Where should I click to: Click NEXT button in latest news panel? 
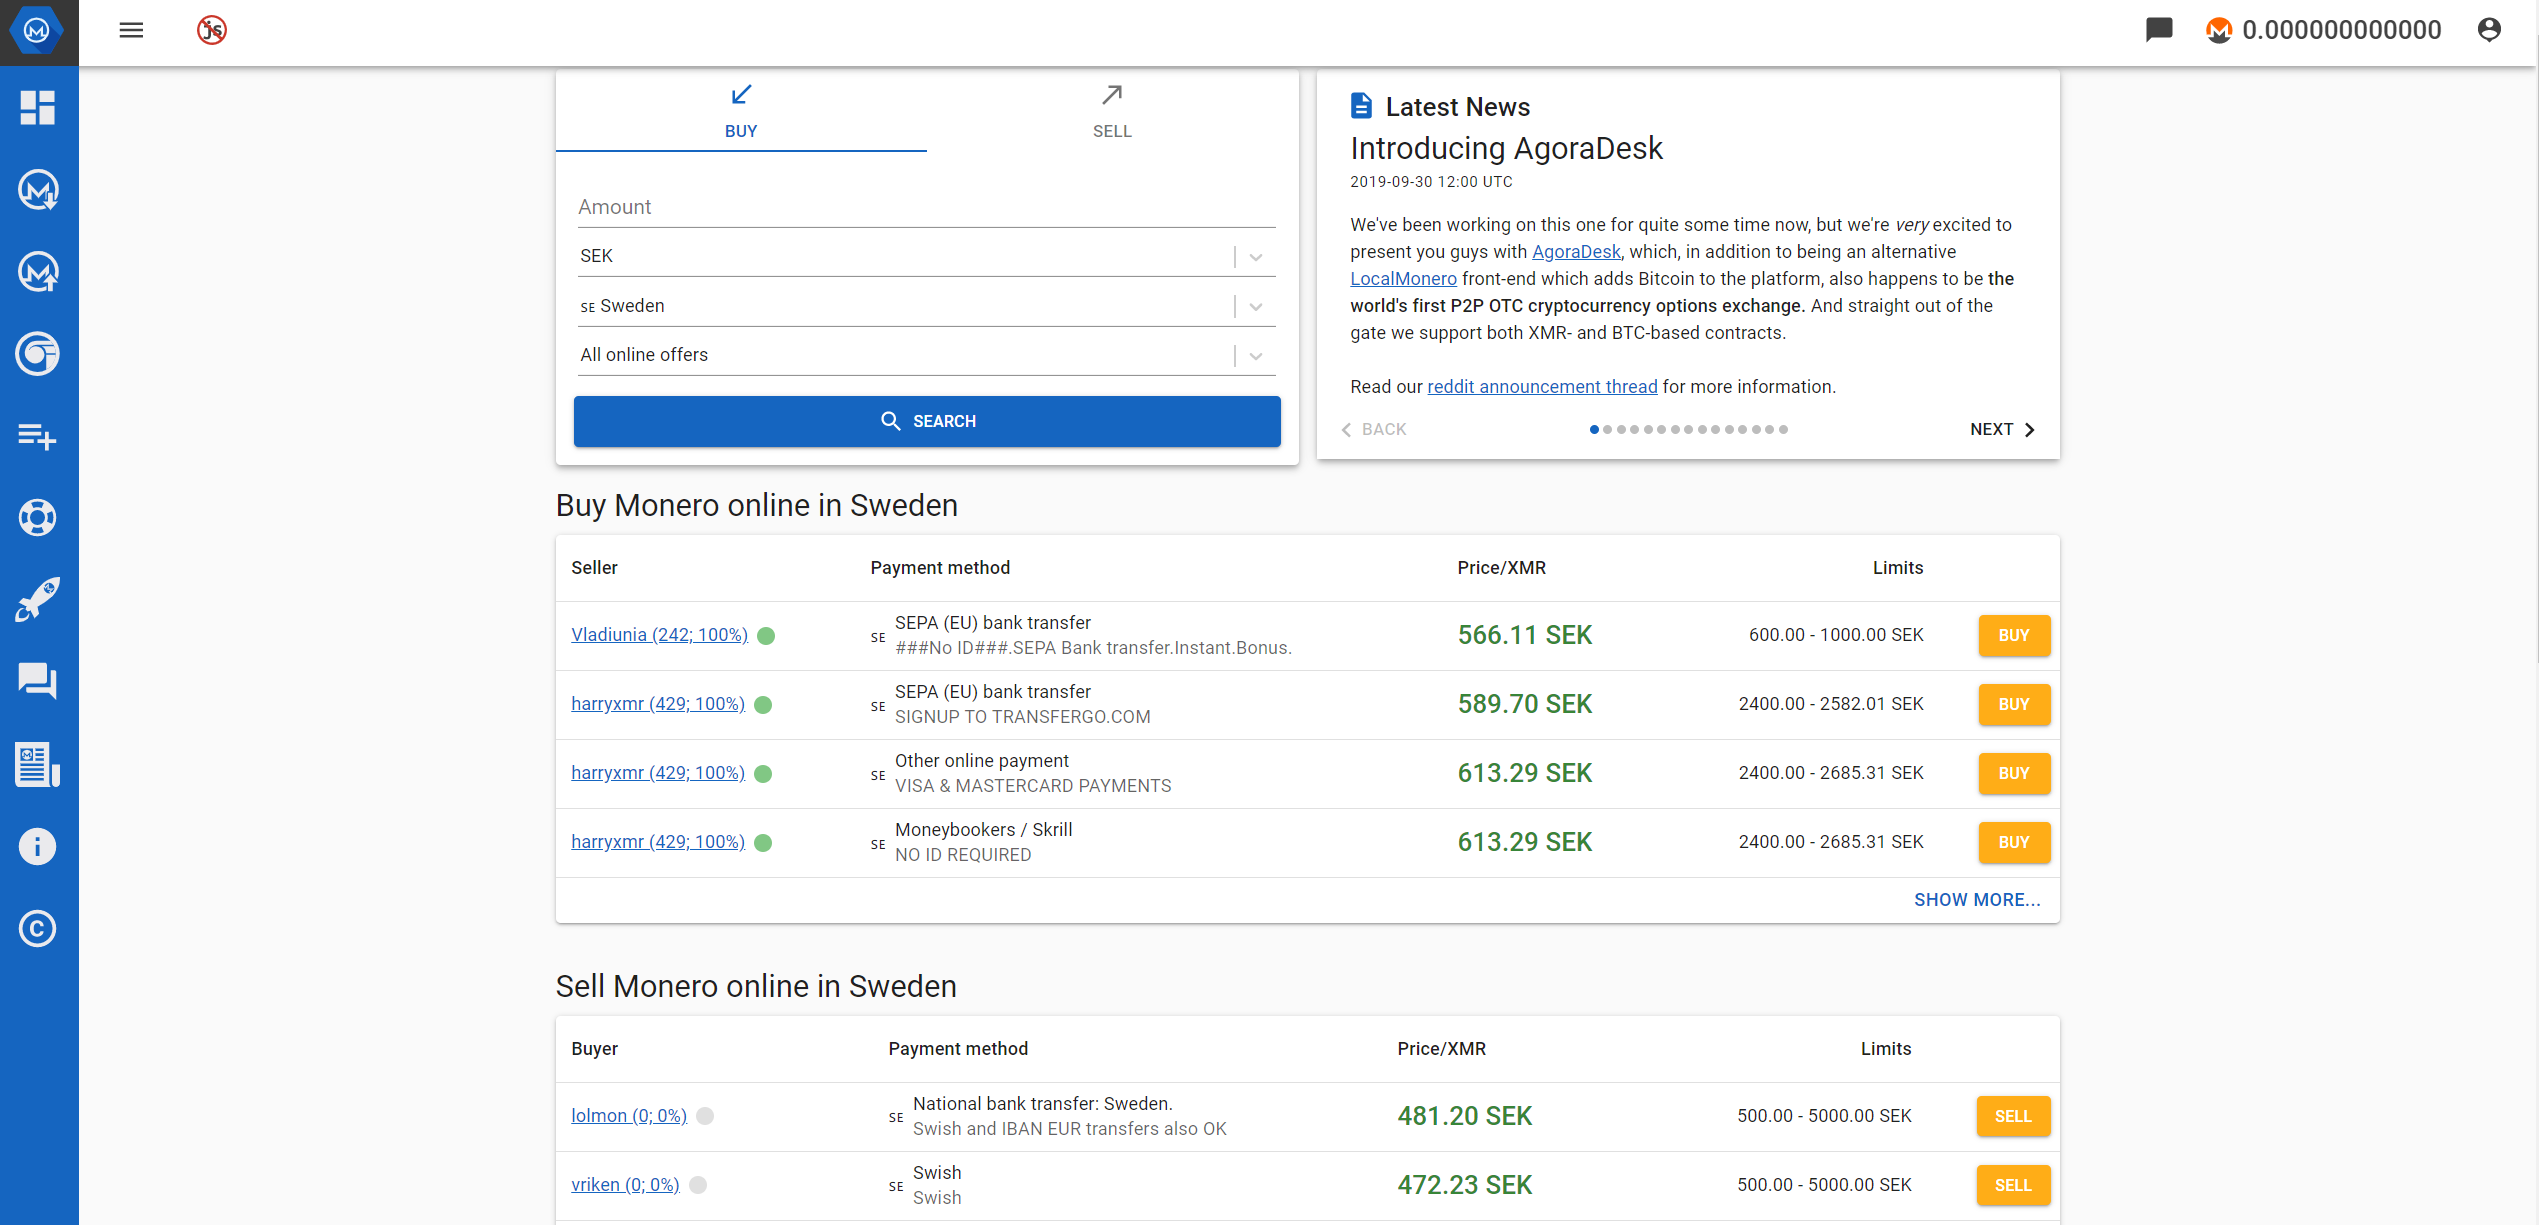tap(2003, 429)
